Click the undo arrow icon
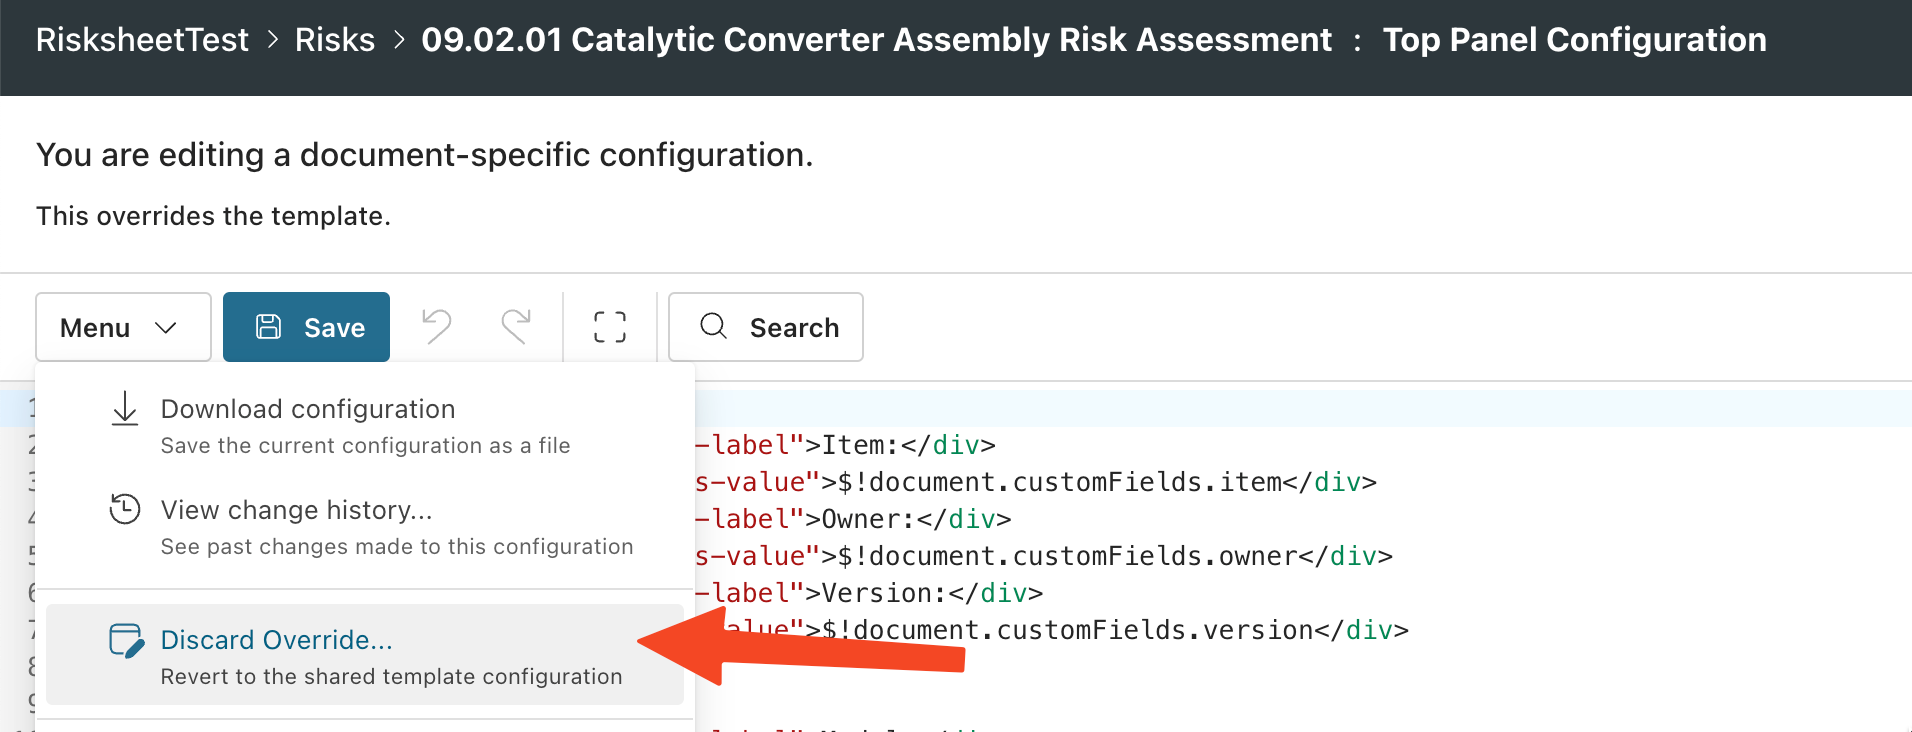This screenshot has height=732, width=1912. pyautogui.click(x=437, y=327)
